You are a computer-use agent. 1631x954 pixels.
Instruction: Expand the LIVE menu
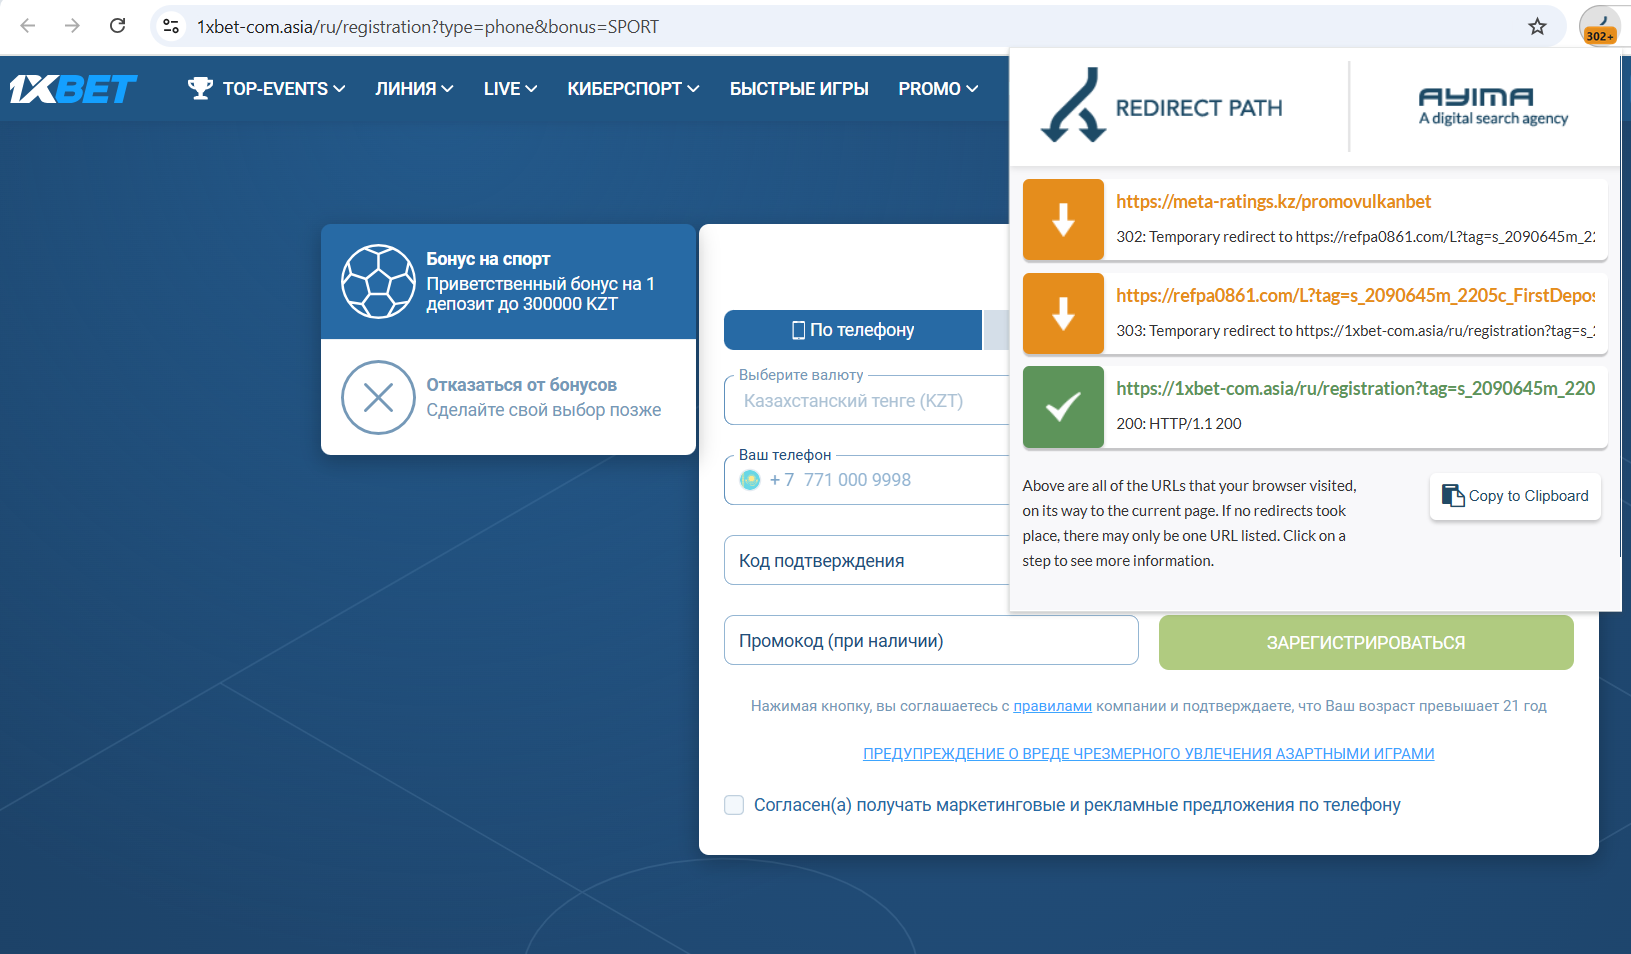tap(510, 89)
